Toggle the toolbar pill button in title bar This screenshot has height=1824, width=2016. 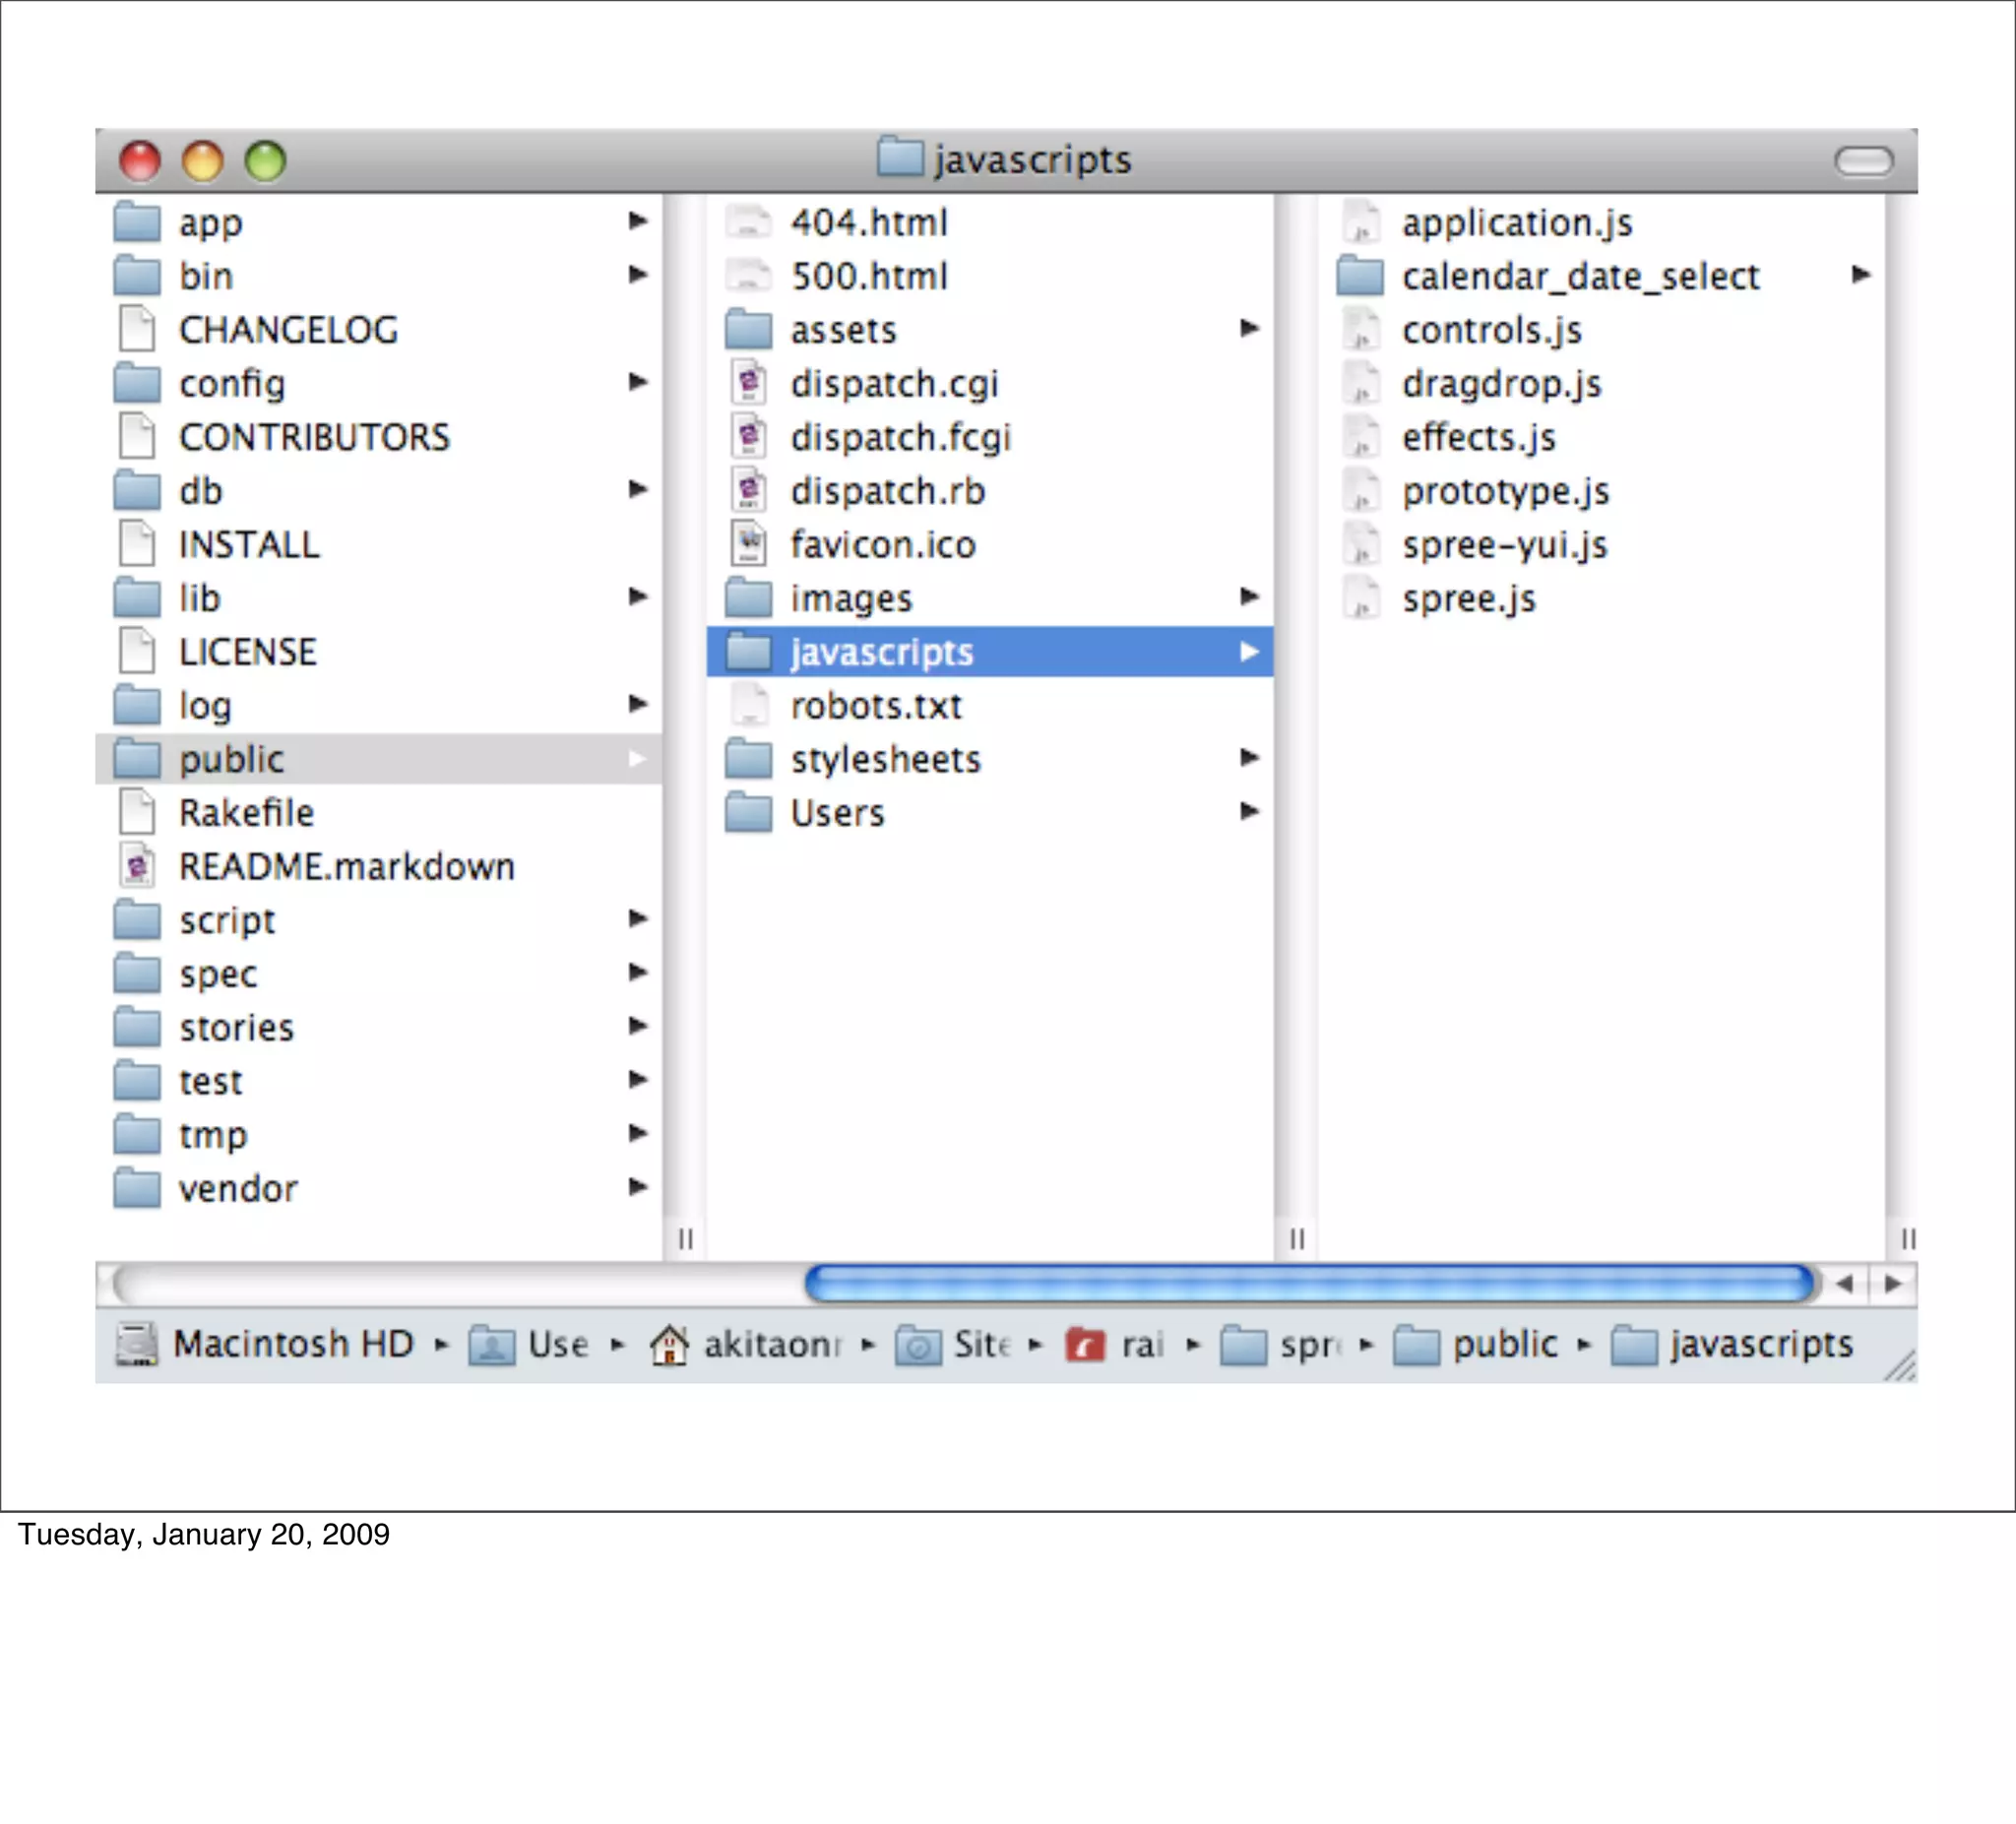1864,161
